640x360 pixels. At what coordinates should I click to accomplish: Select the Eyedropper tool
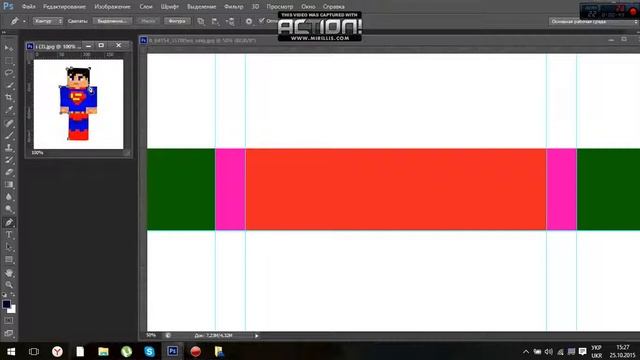tap(9, 110)
